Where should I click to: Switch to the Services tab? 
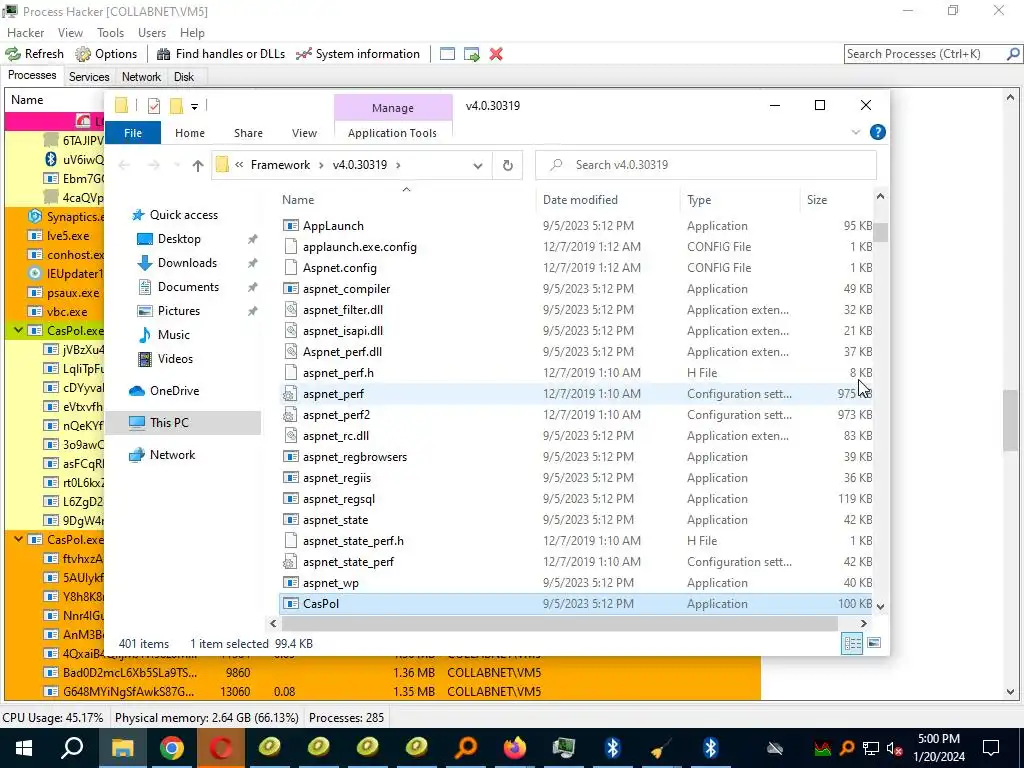tap(89, 76)
